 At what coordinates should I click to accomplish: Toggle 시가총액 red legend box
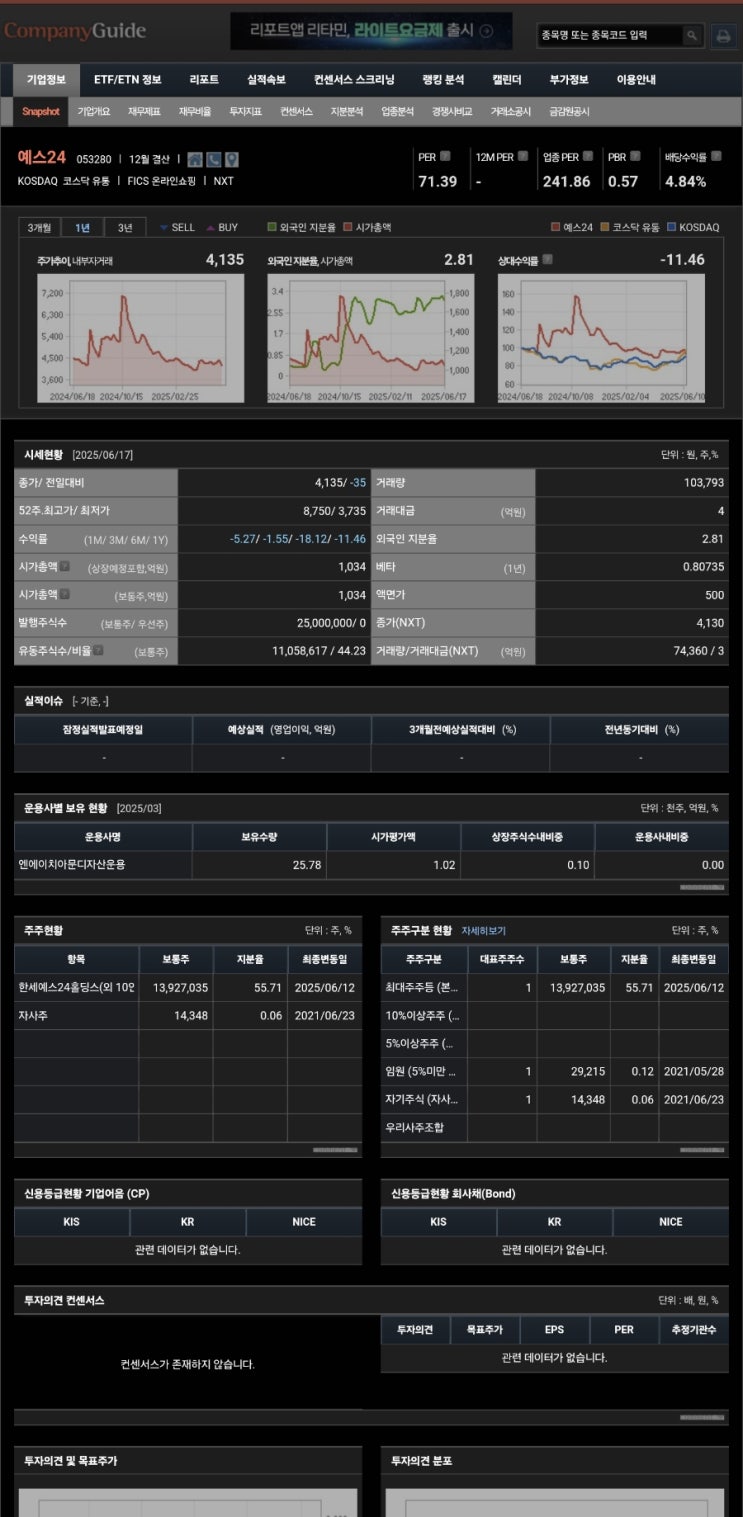tap(348, 227)
